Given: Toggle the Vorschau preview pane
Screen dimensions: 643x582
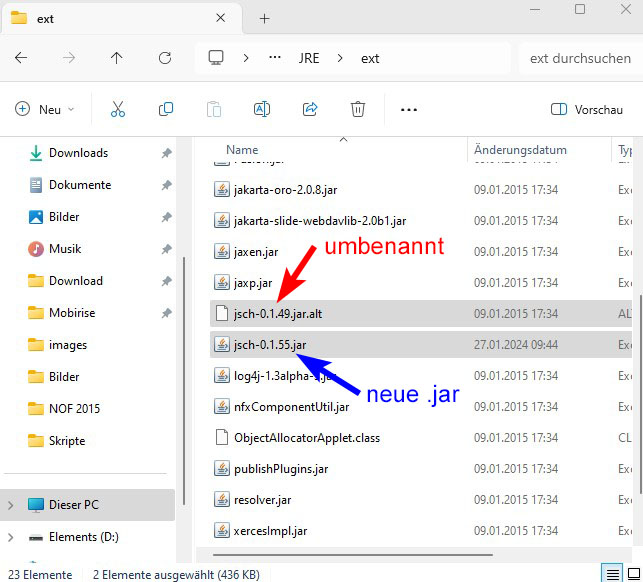Looking at the screenshot, I should pos(587,110).
